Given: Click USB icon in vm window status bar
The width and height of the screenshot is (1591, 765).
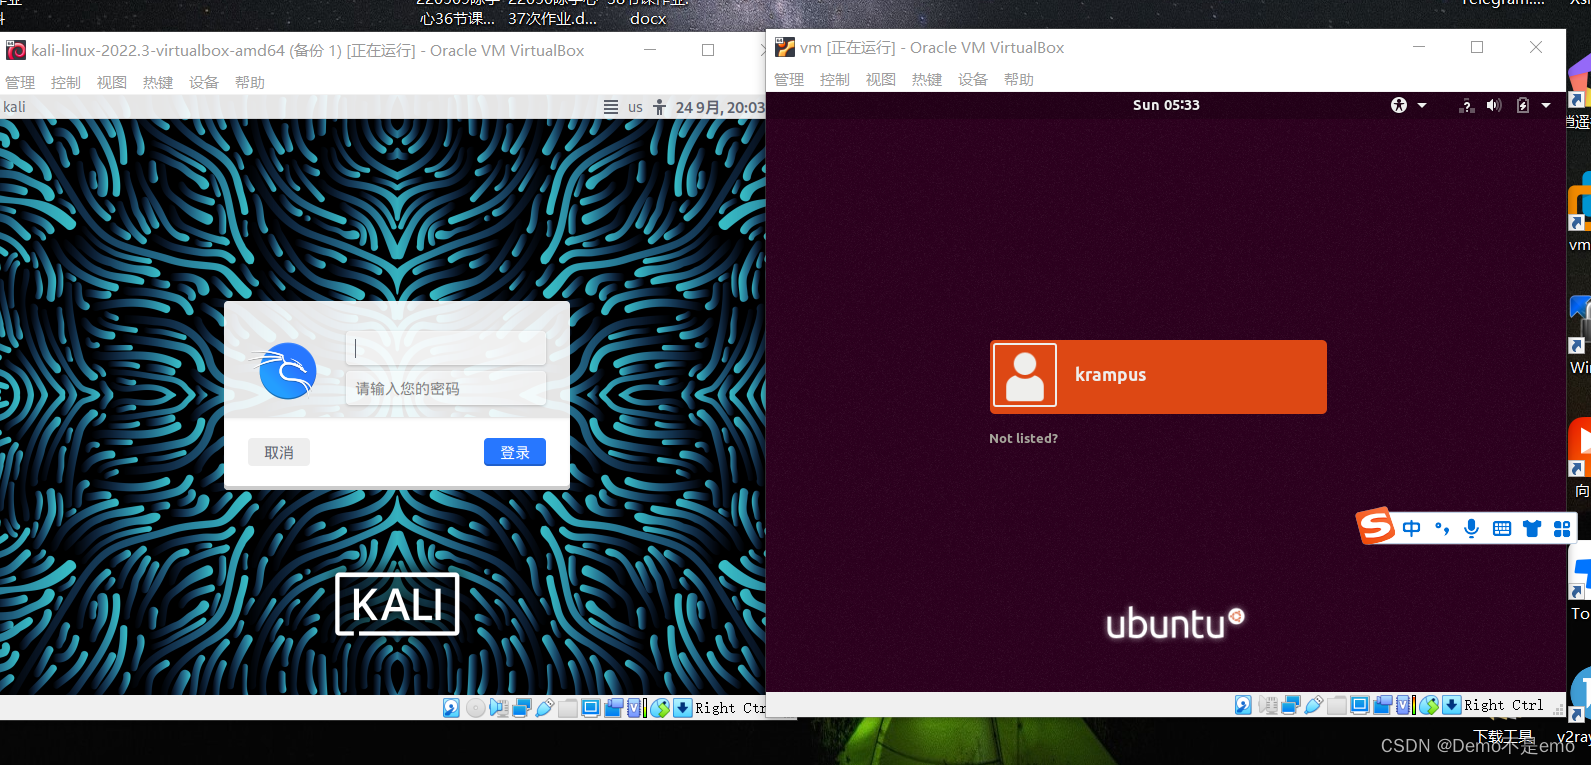Looking at the screenshot, I should [x=1314, y=705].
